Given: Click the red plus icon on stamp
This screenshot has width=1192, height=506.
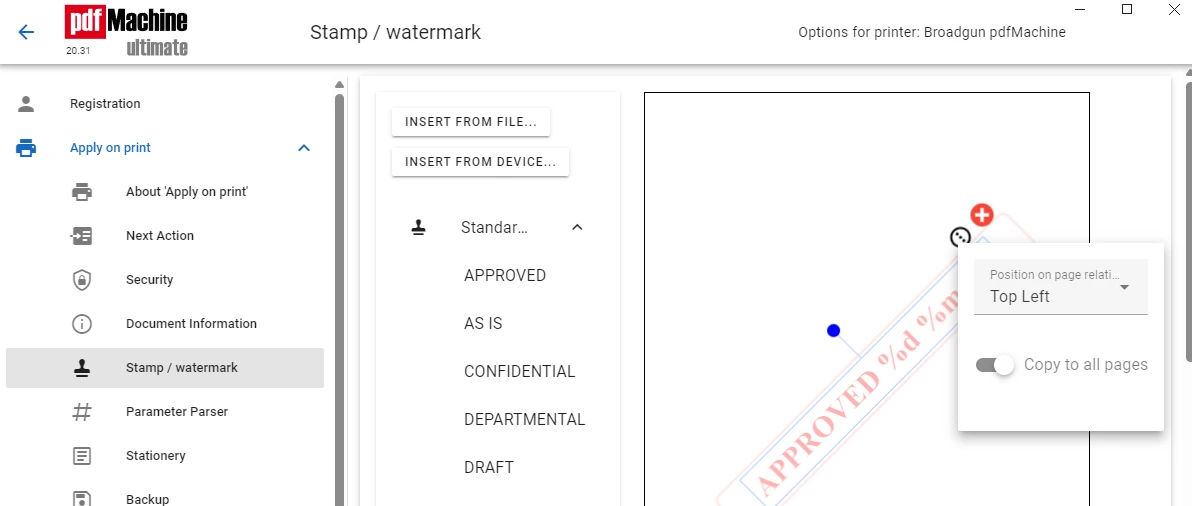Looking at the screenshot, I should click(x=982, y=215).
